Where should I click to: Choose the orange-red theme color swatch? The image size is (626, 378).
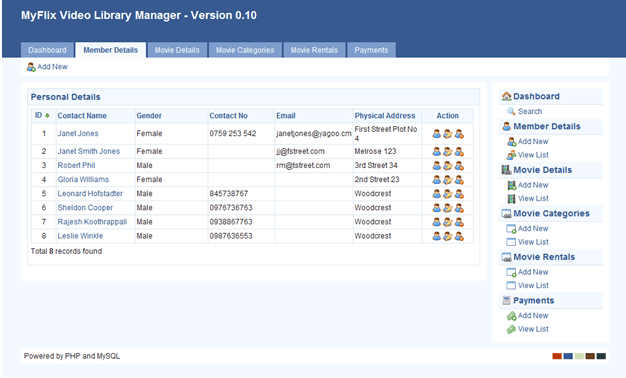[557, 356]
